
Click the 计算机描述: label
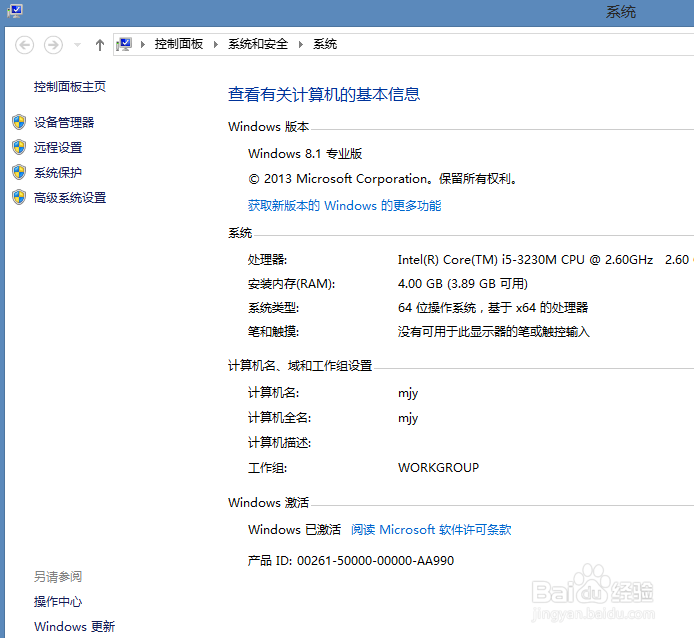(279, 442)
